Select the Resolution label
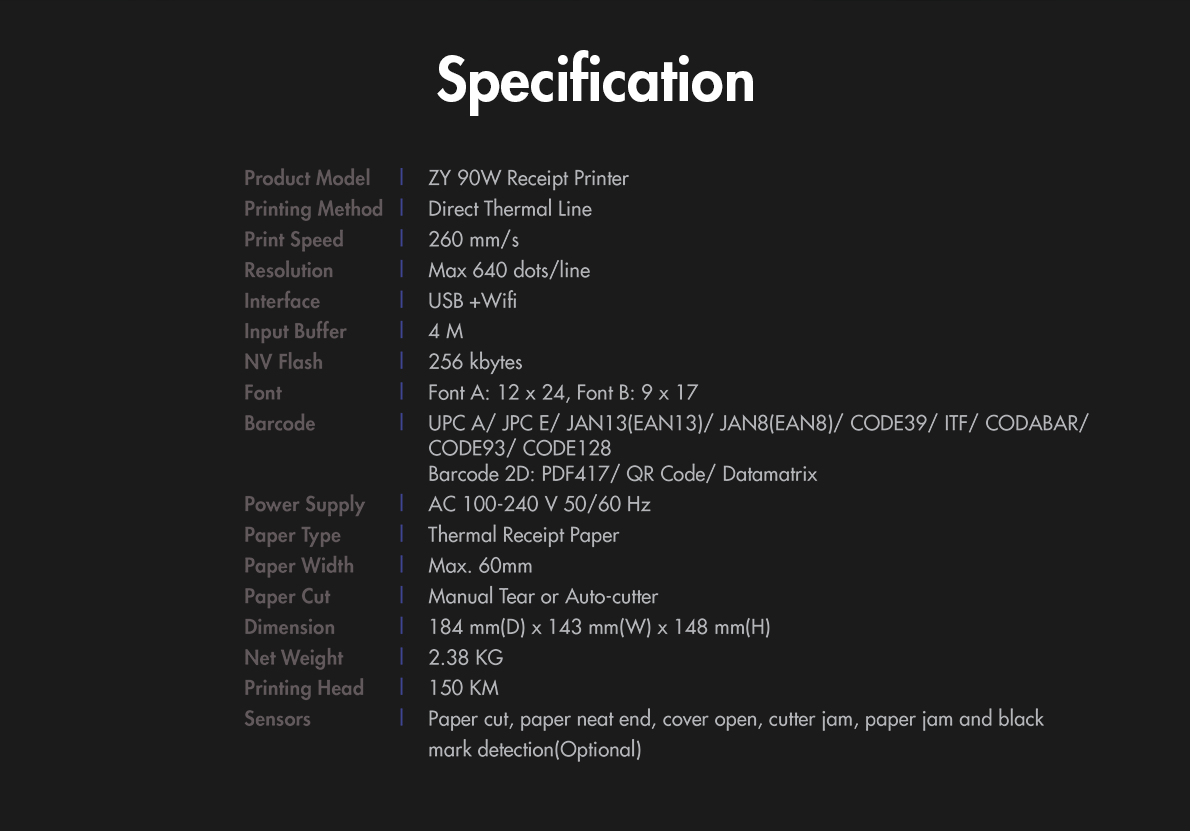Image resolution: width=1190 pixels, height=831 pixels. [x=288, y=270]
